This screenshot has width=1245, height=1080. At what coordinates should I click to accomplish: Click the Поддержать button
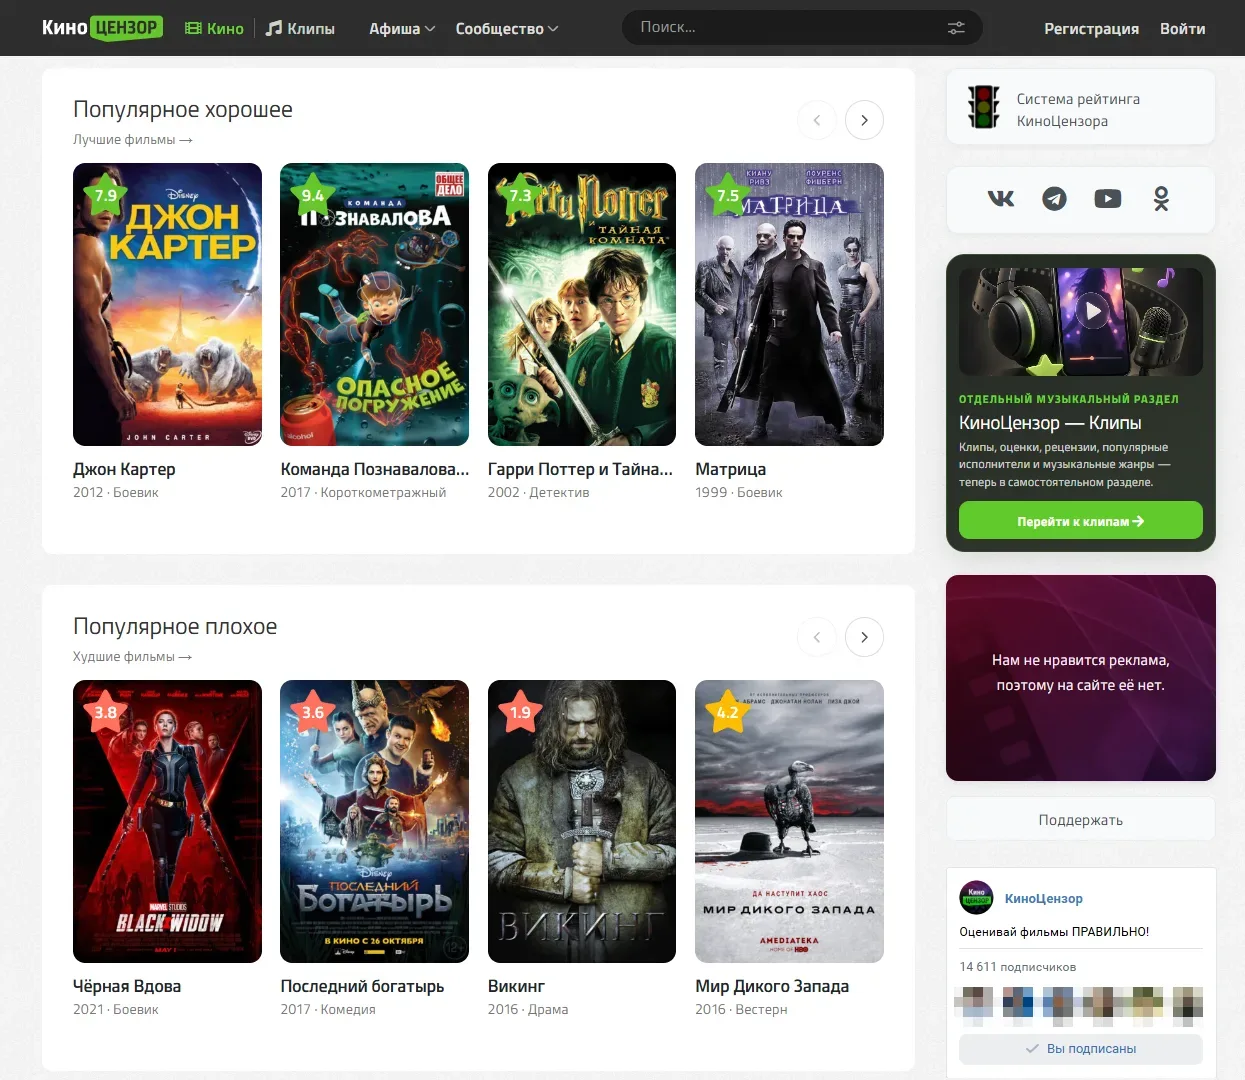pos(1081,820)
